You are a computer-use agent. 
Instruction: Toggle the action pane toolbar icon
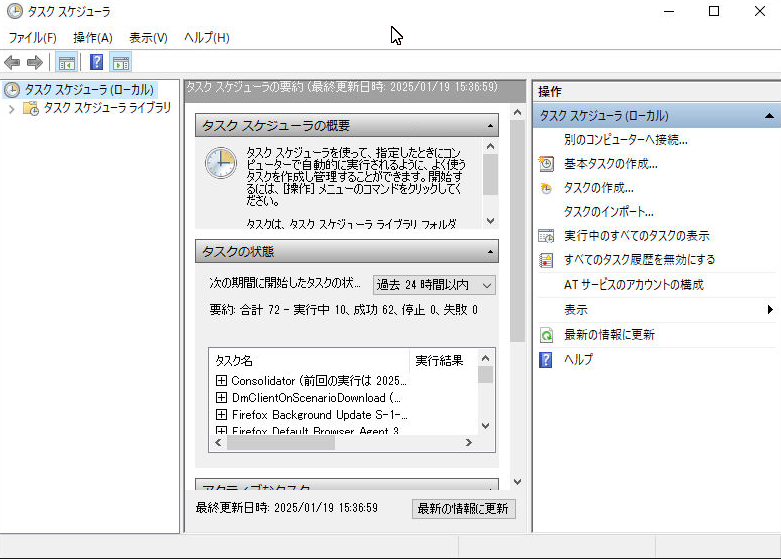121,62
